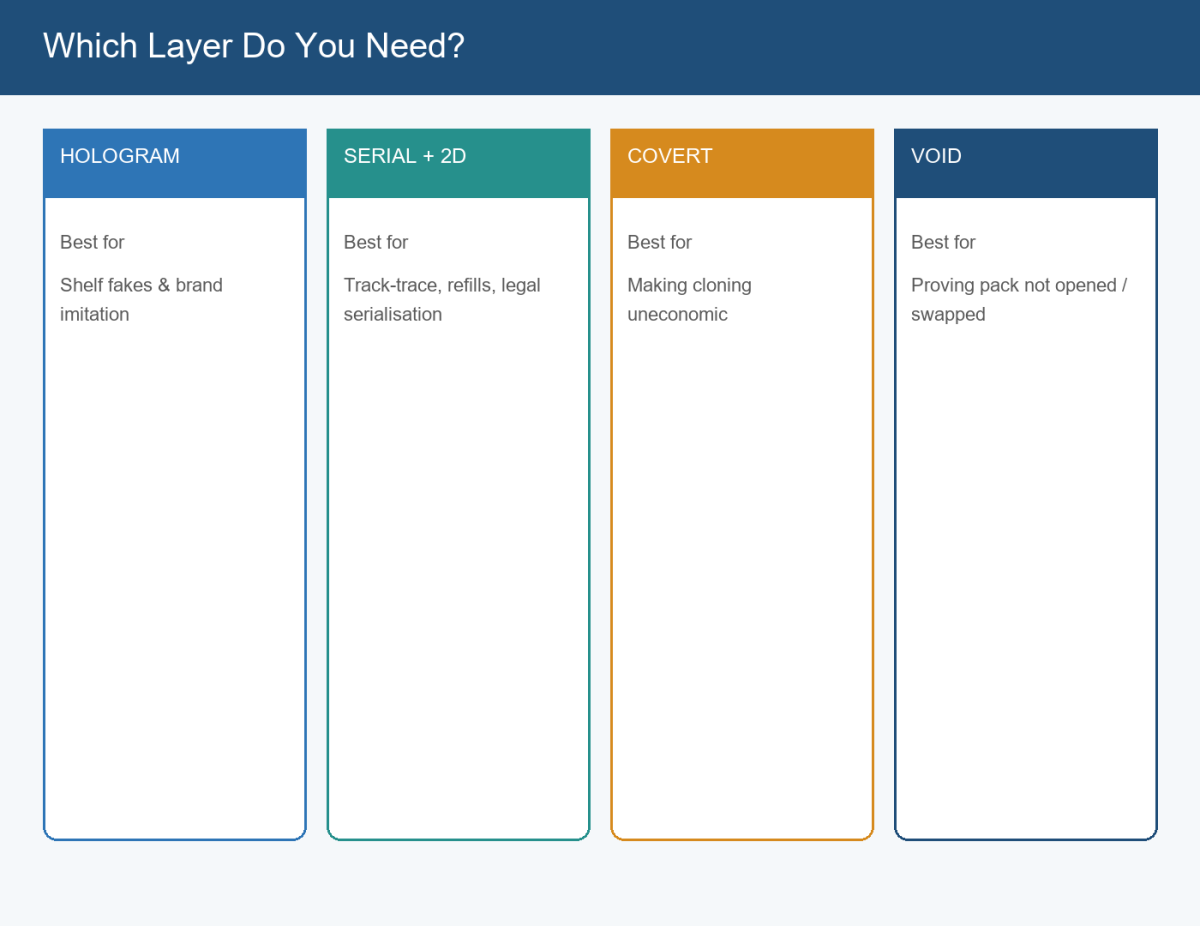
Task: Click 'Proving pack not opened / swapped' text
Action: point(1019,299)
